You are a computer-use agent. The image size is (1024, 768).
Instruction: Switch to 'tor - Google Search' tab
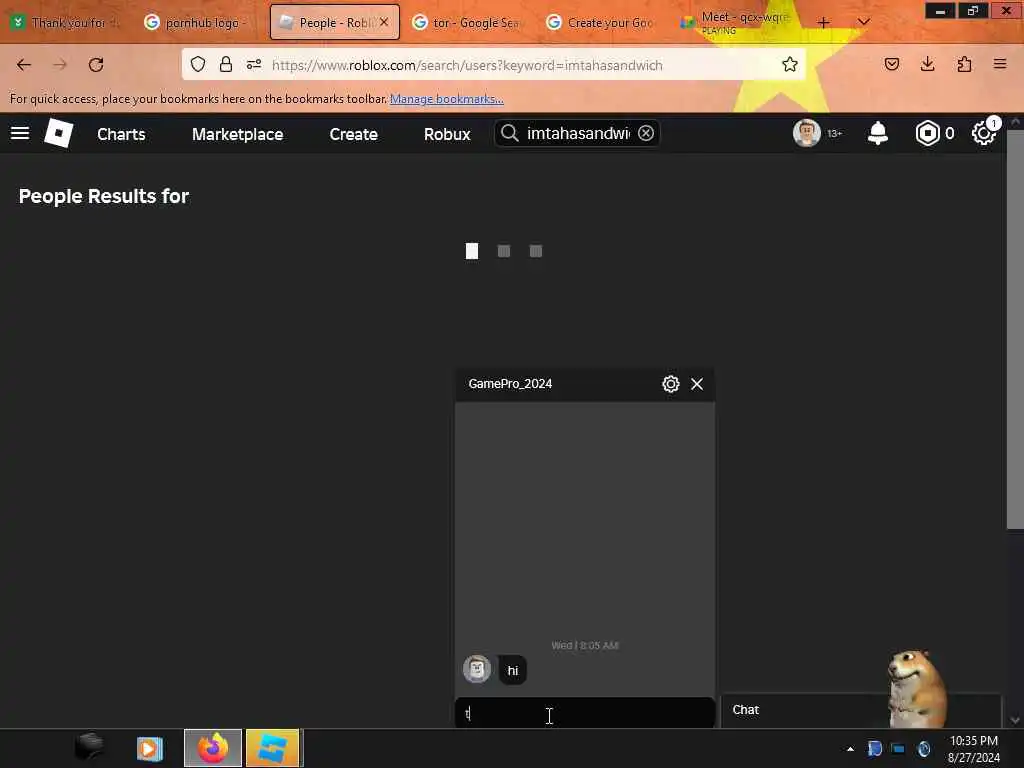tap(467, 23)
